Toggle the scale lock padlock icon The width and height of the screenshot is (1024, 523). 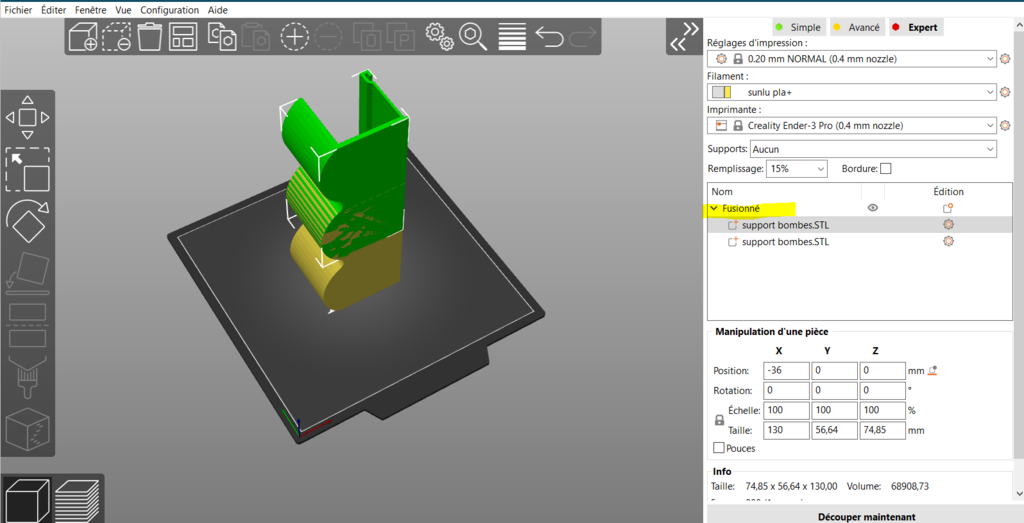(719, 420)
